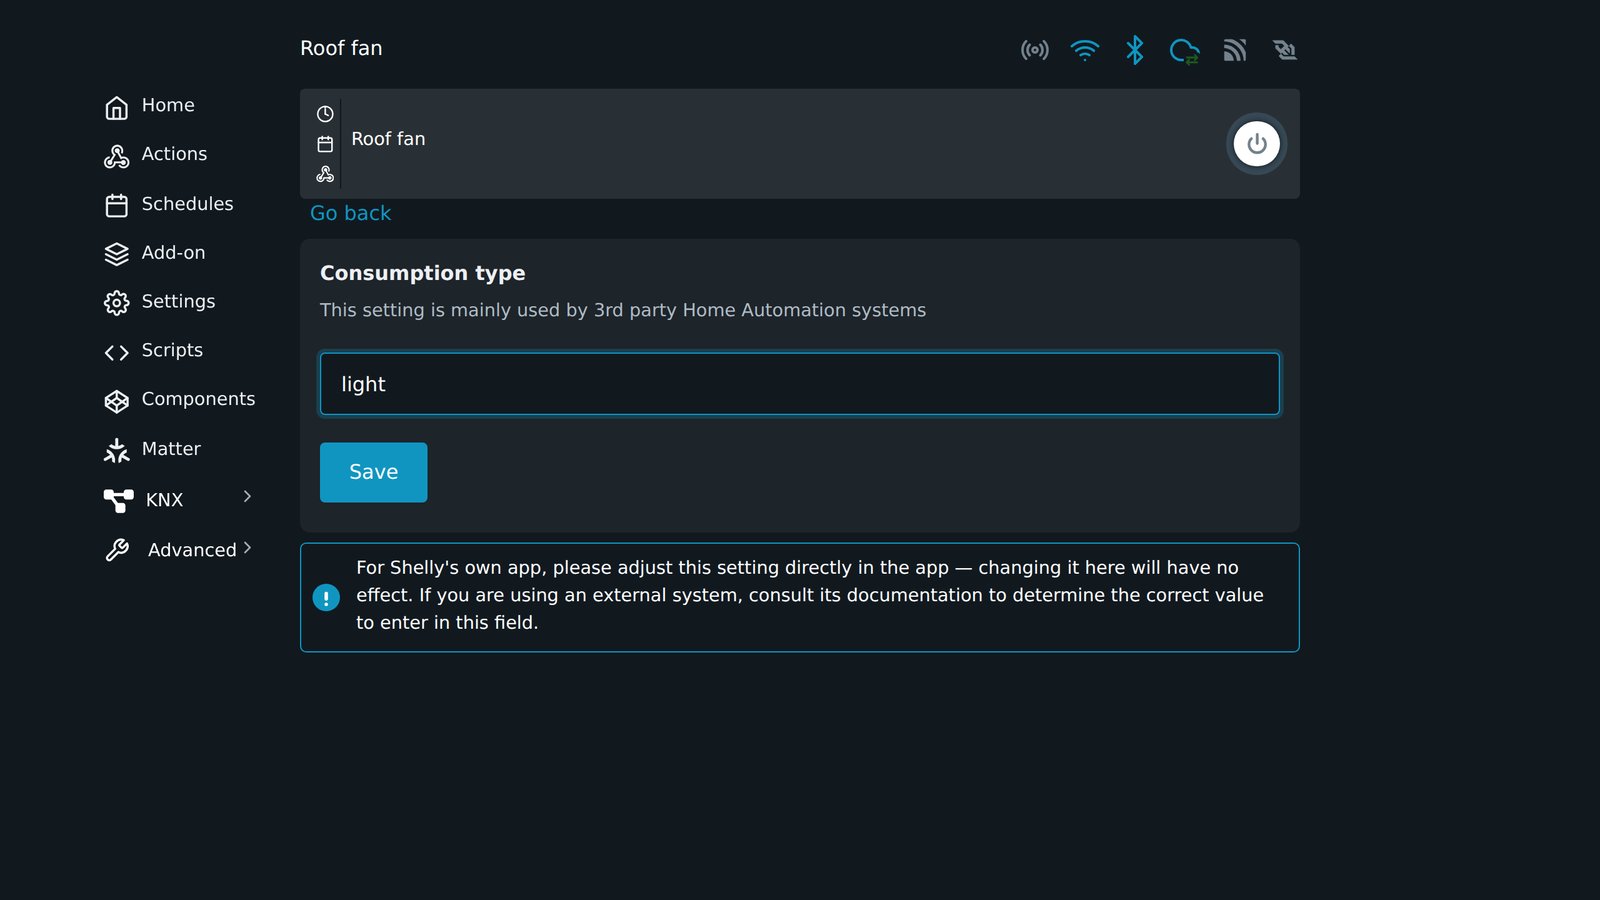Open the Matter menu item
Screen dimensions: 1600x900
(171, 449)
